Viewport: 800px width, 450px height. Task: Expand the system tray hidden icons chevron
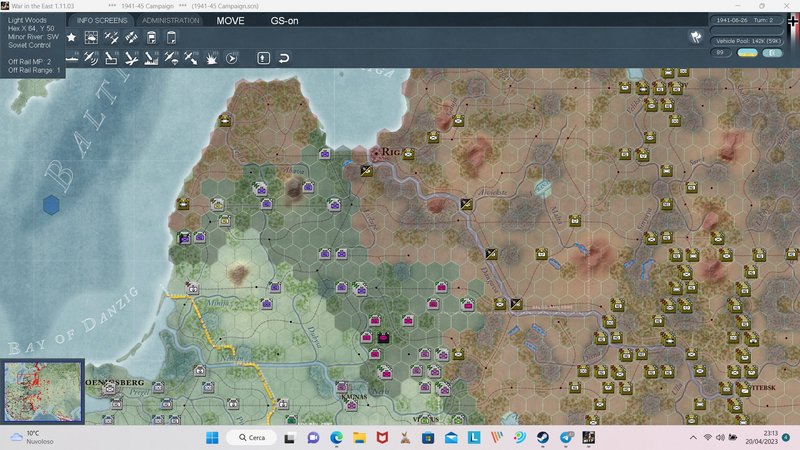point(693,438)
